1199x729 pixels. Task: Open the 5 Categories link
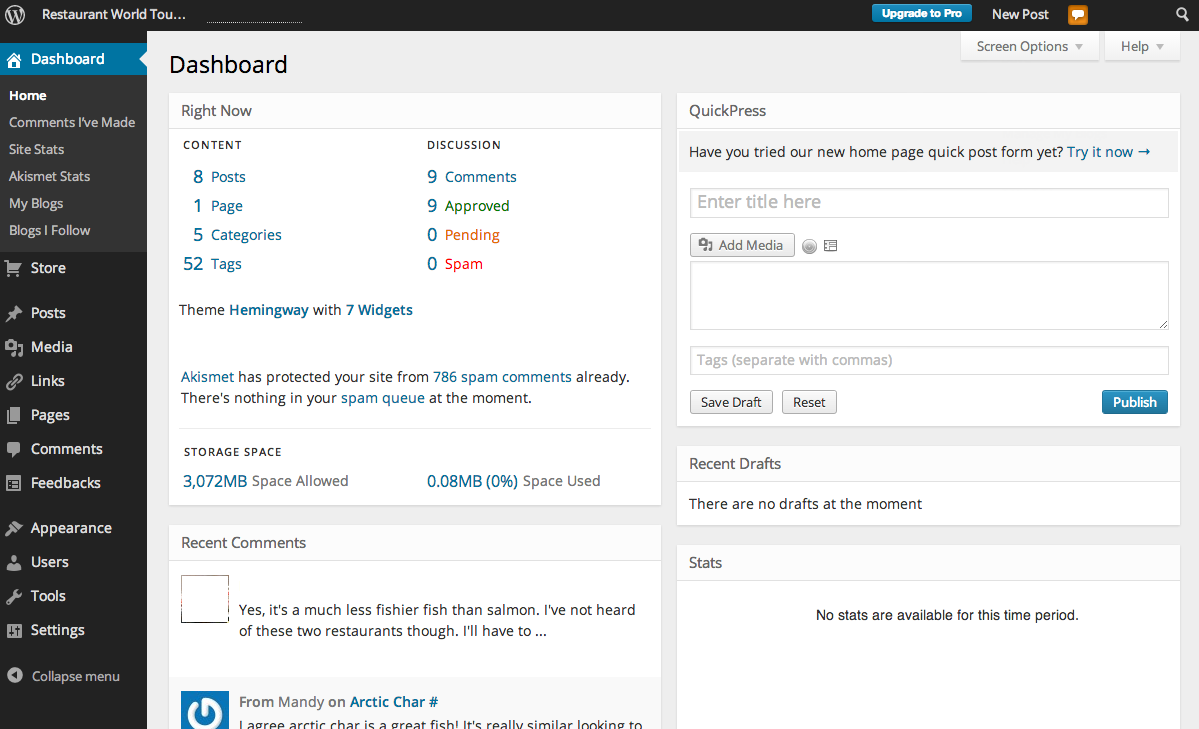pyautogui.click(x=237, y=235)
